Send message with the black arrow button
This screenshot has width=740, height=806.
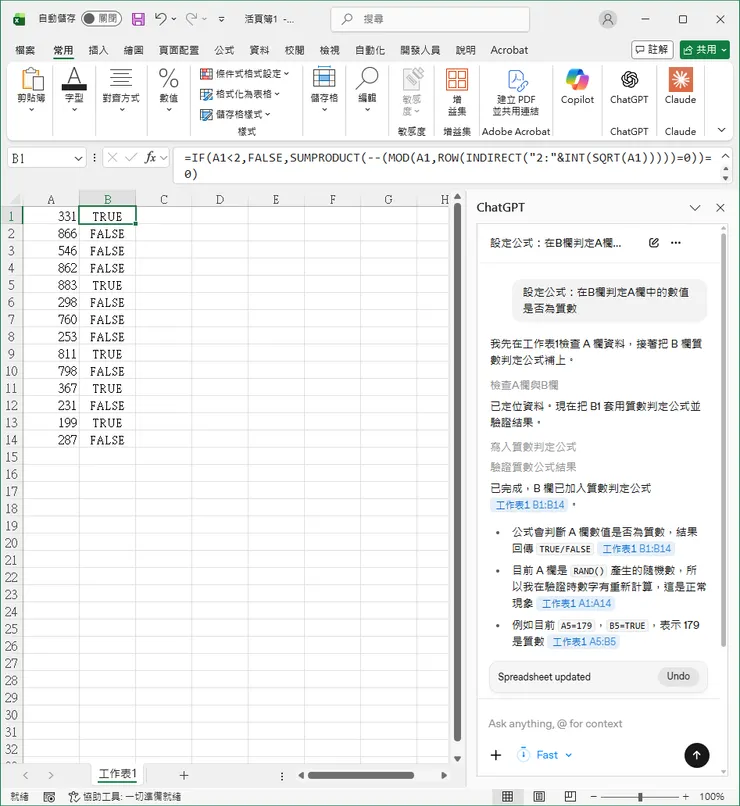pos(697,755)
